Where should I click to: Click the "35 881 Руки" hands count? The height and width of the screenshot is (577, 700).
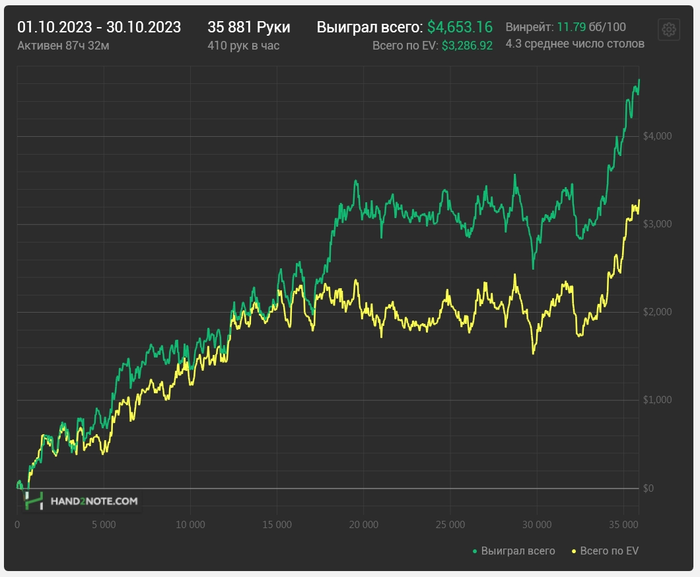[249, 27]
